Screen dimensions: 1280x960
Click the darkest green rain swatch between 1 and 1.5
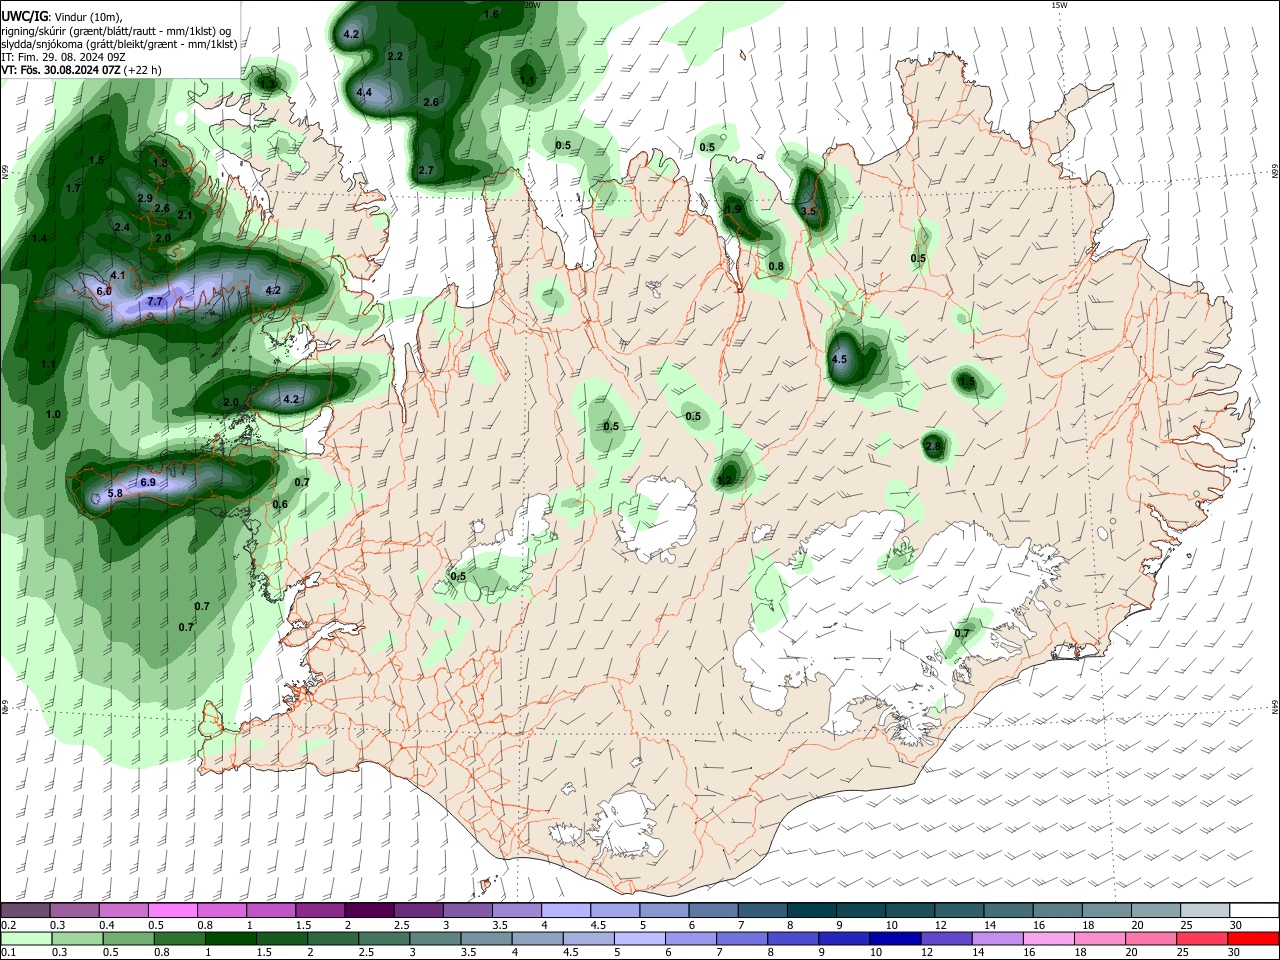tap(230, 939)
